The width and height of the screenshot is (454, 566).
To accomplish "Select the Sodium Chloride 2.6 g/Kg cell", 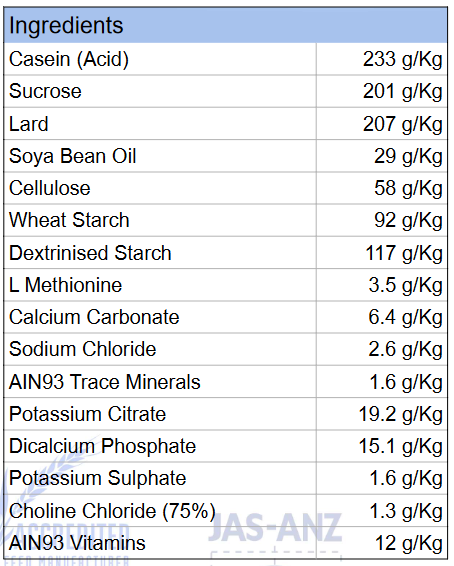I will click(x=381, y=349).
